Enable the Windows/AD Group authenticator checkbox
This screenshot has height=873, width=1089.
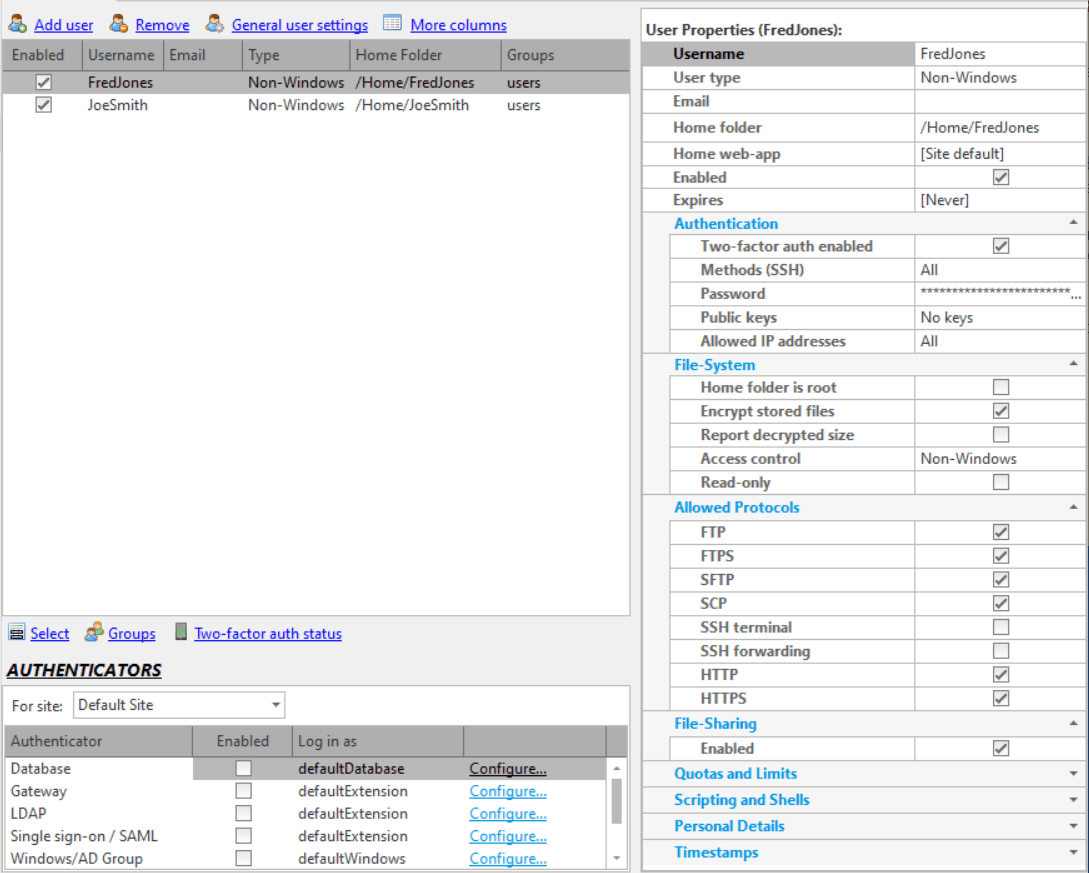coord(243,858)
